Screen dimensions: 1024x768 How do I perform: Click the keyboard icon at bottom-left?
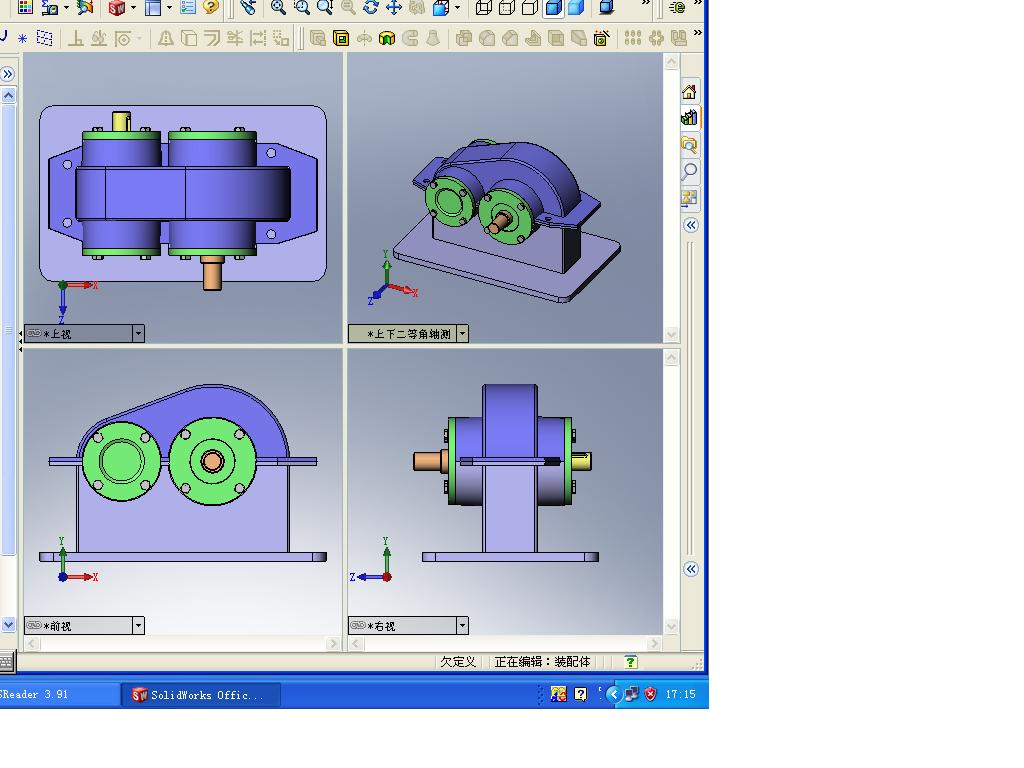coord(7,662)
